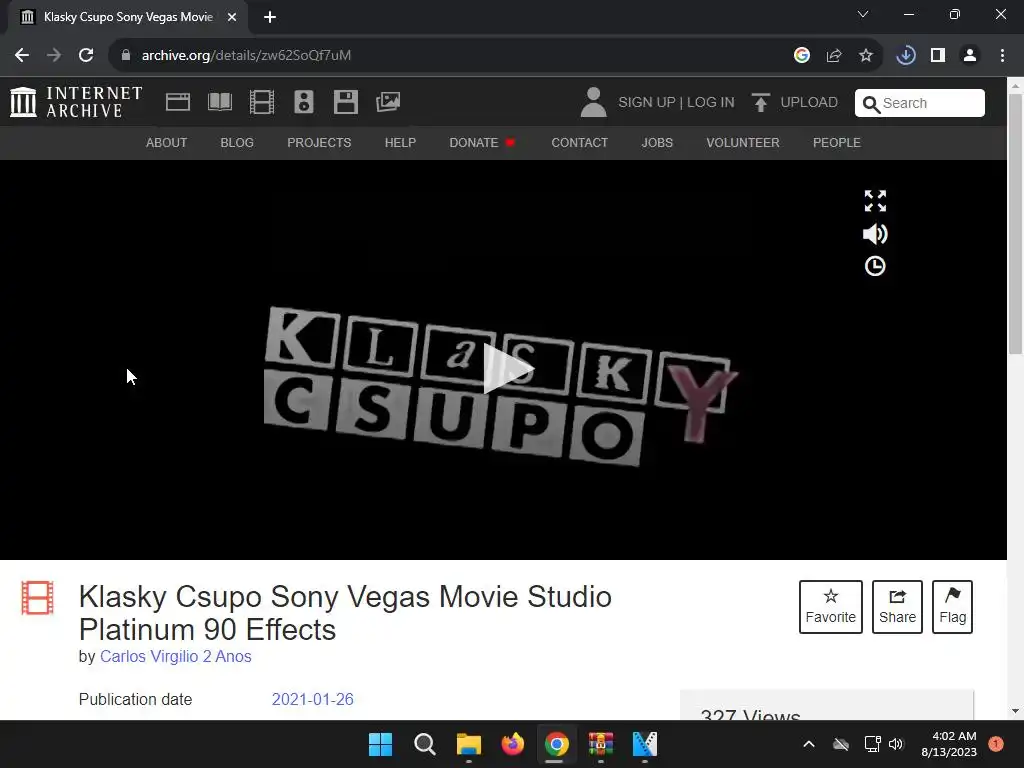Click the page vertical scrollbar thumb
The height and width of the screenshot is (768, 1024).
click(x=1015, y=224)
